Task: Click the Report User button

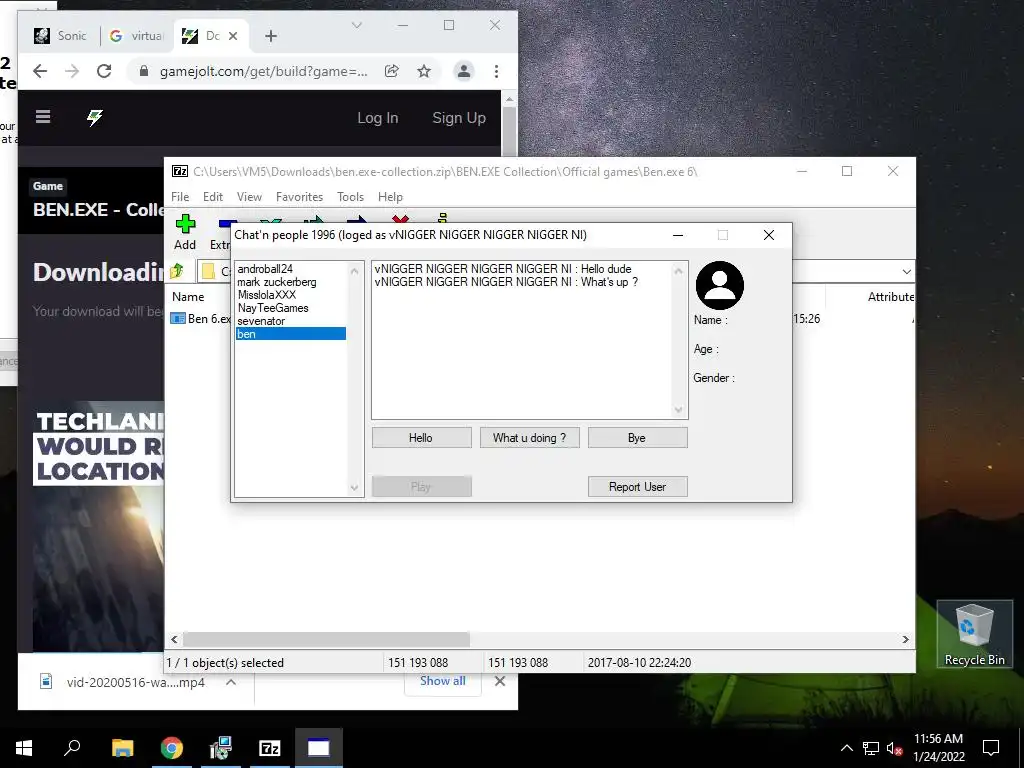Action: point(637,487)
